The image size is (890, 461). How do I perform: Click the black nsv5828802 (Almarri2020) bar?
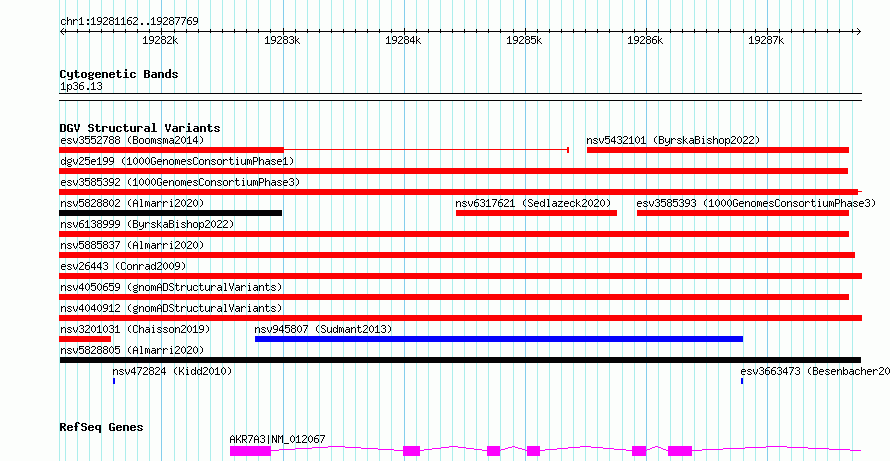(170, 213)
